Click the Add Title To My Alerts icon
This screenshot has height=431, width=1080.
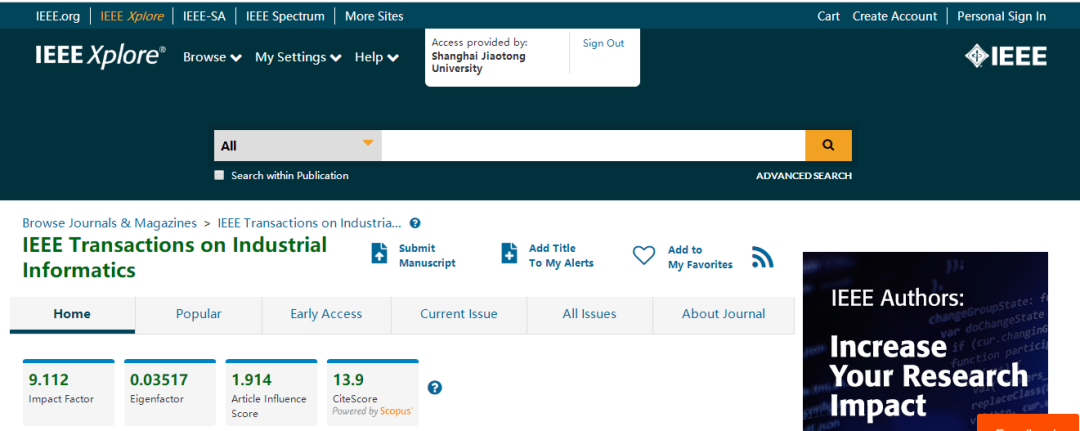tap(510, 254)
